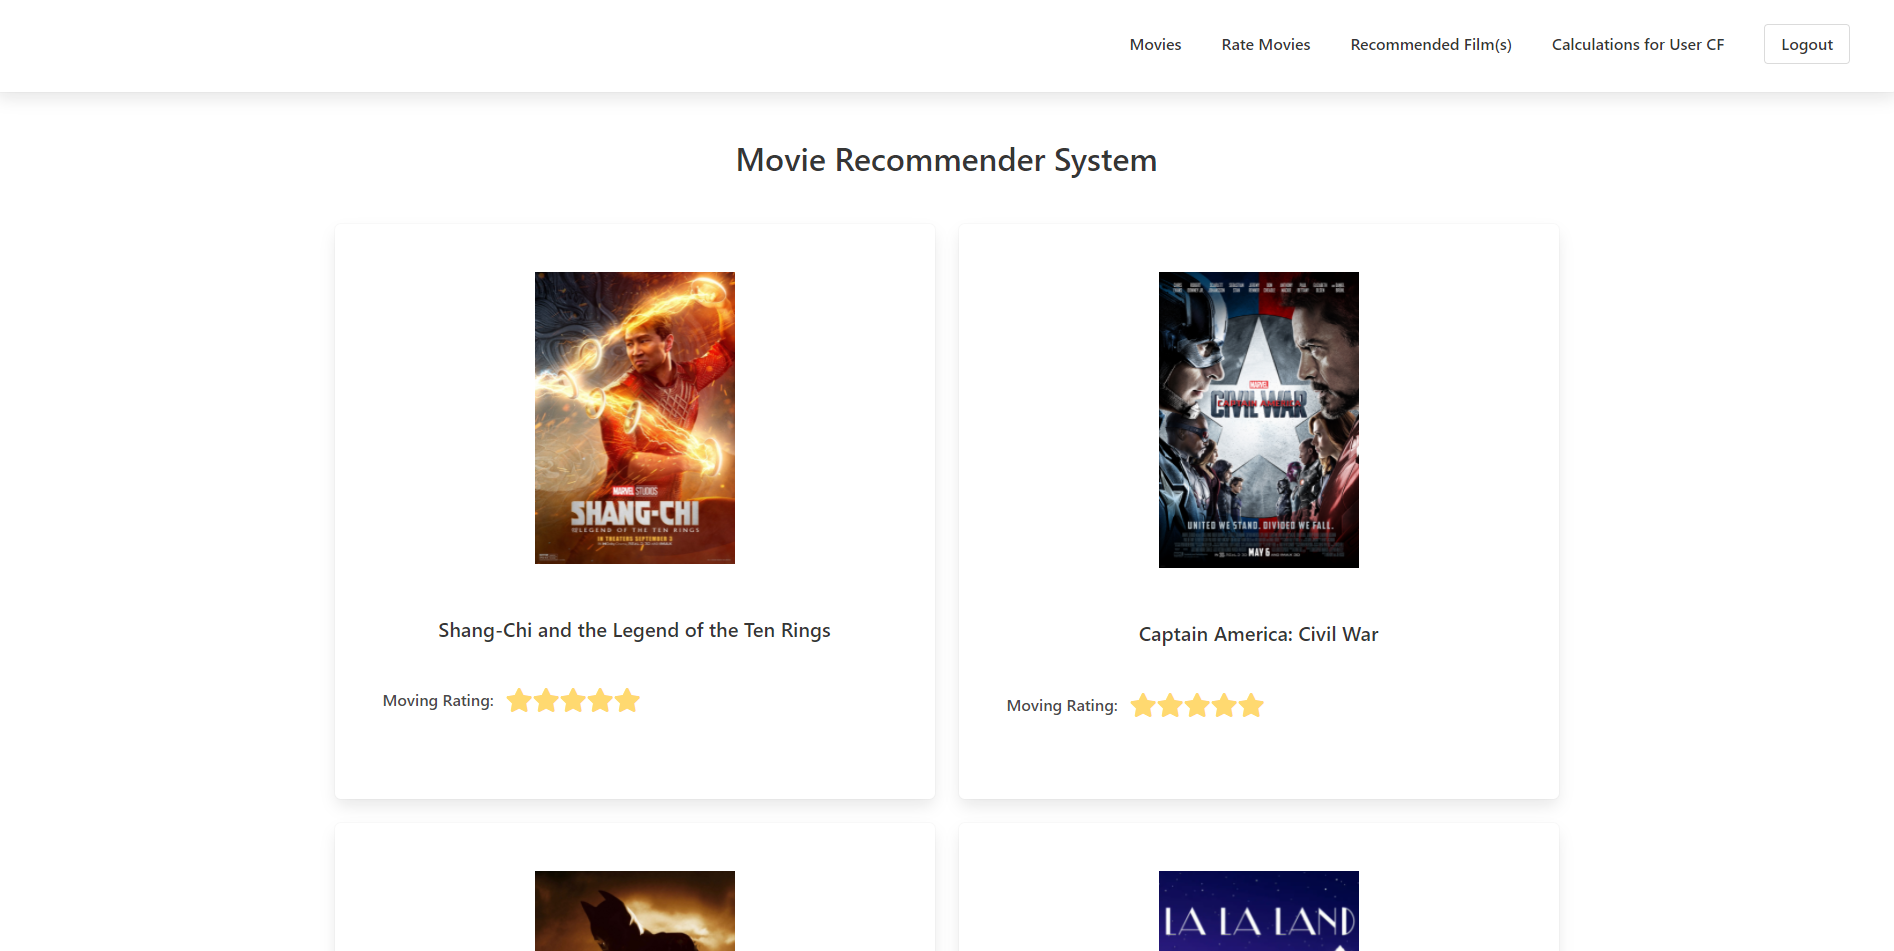Image resolution: width=1894 pixels, height=951 pixels.
Task: Select fifth star of Civil War rating
Action: coord(1251,705)
